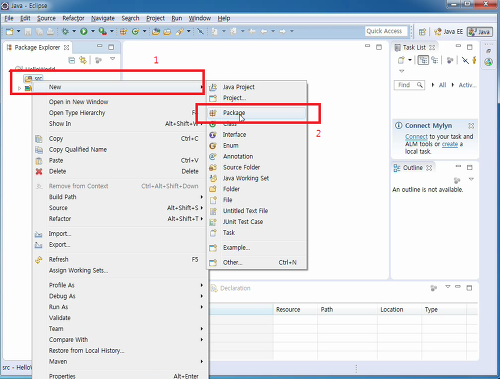Select the src folder in Package Explorer
Screen dimensions: 500x379
[34, 79]
